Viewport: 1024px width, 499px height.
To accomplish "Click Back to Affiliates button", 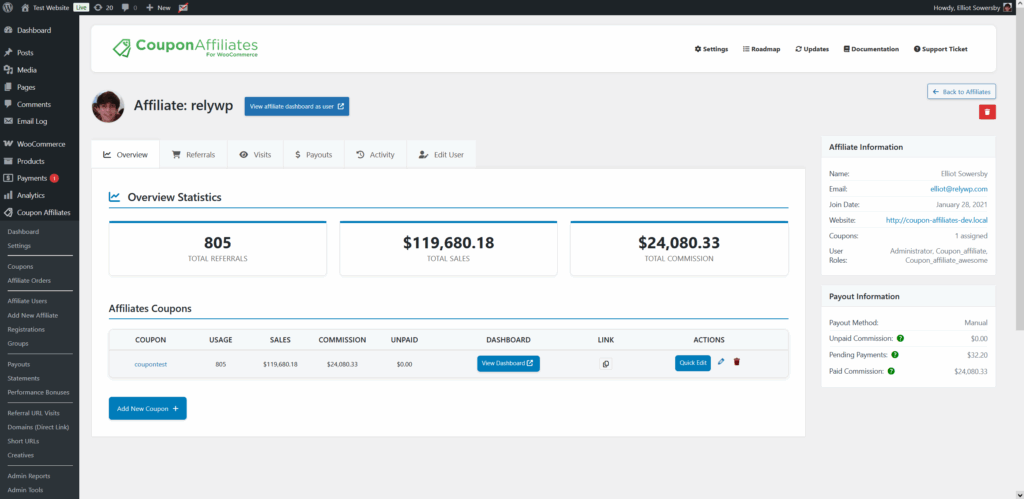I will 961,91.
